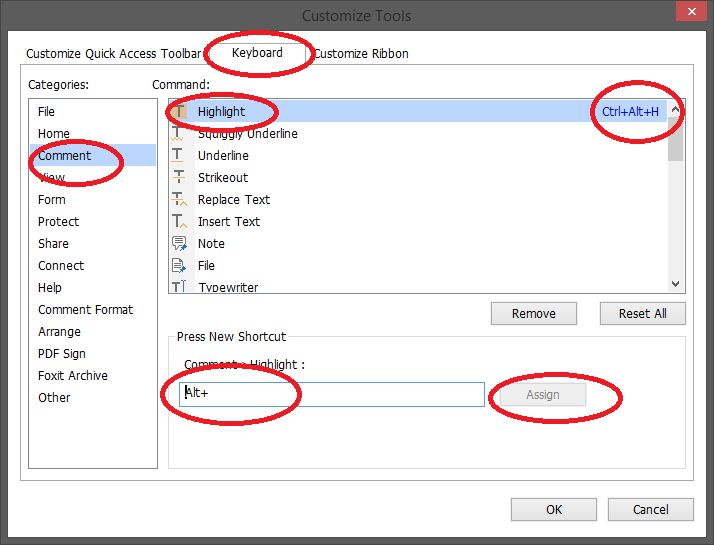The width and height of the screenshot is (714, 545).
Task: Select the Strikeout command
Action: (x=418, y=177)
